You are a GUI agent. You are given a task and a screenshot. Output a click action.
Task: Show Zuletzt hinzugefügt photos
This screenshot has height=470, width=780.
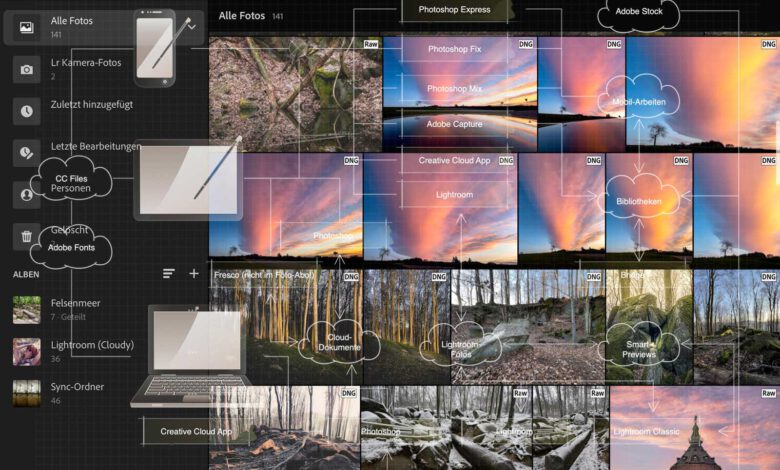click(x=92, y=104)
